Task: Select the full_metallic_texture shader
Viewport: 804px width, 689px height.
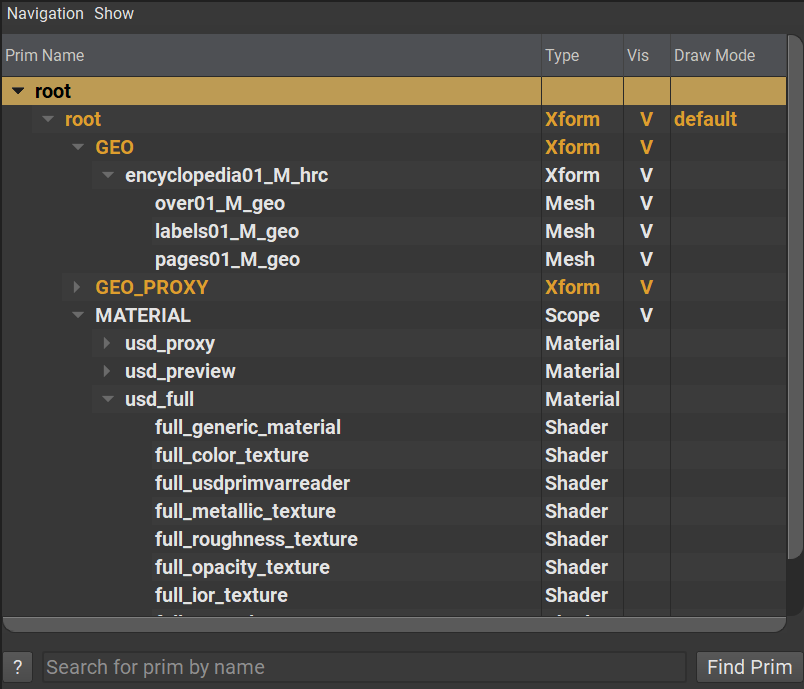Action: tap(245, 511)
